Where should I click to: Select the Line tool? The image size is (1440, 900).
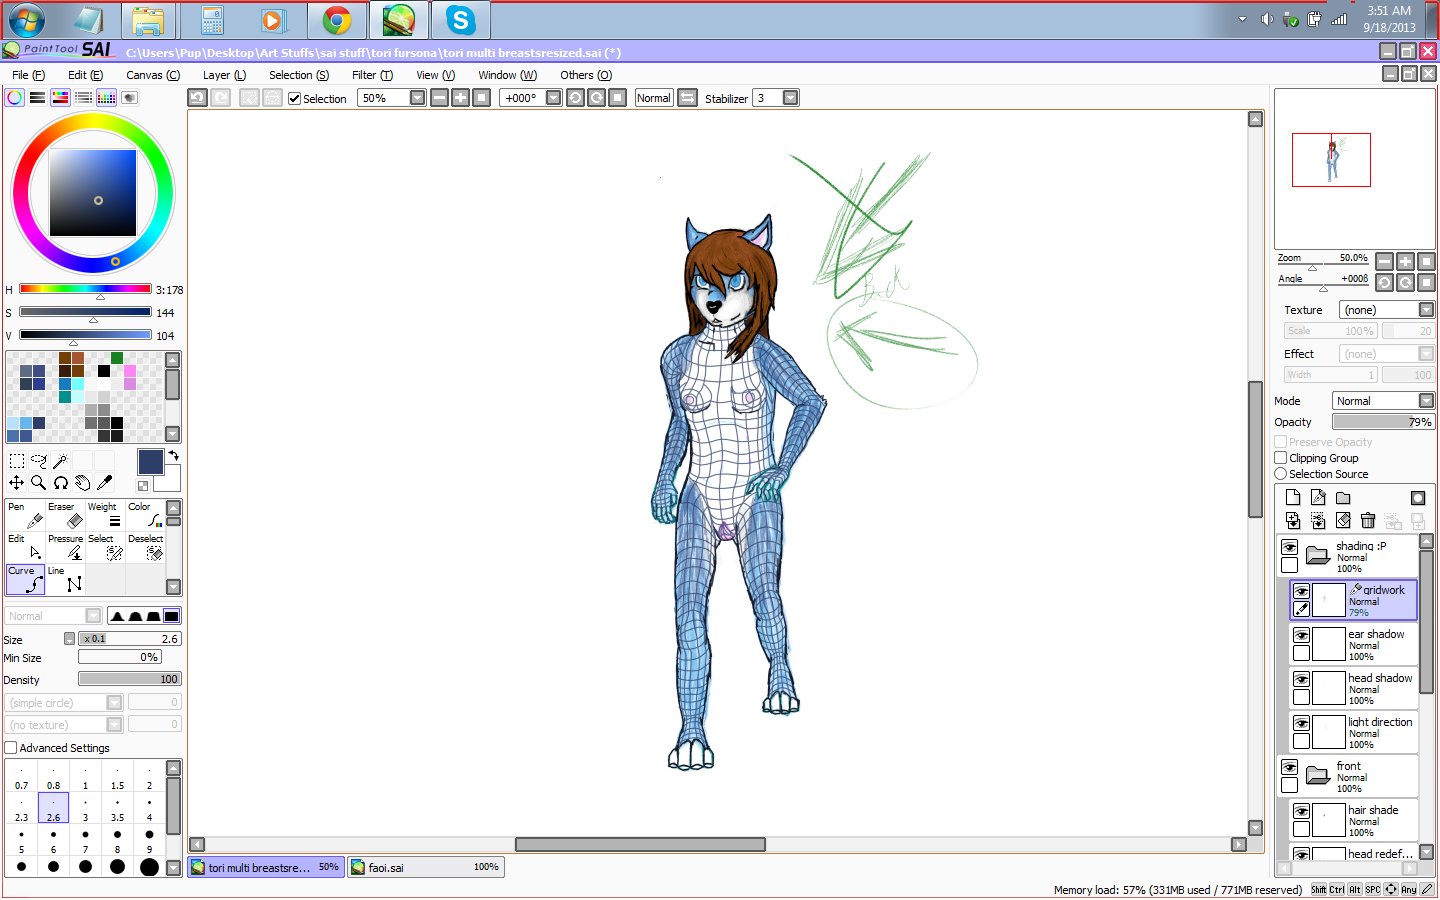[66, 579]
